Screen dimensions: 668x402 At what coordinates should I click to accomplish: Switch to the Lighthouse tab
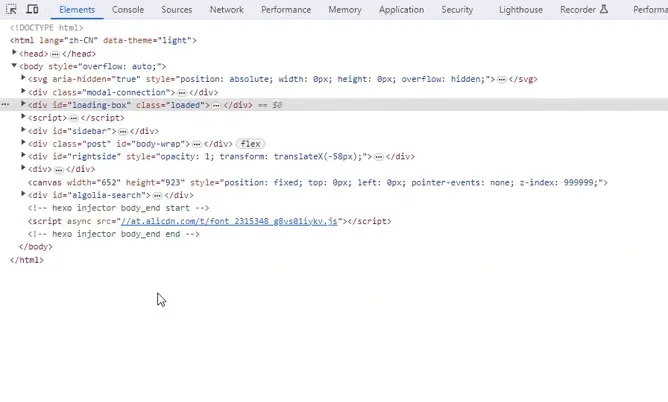click(x=521, y=9)
